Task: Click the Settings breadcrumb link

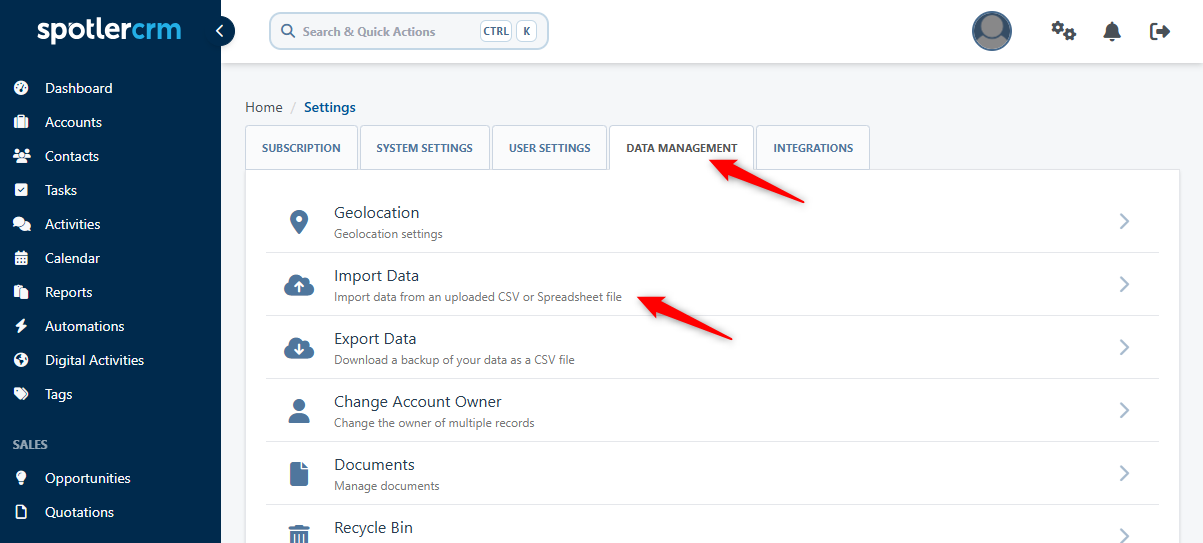Action: [330, 107]
